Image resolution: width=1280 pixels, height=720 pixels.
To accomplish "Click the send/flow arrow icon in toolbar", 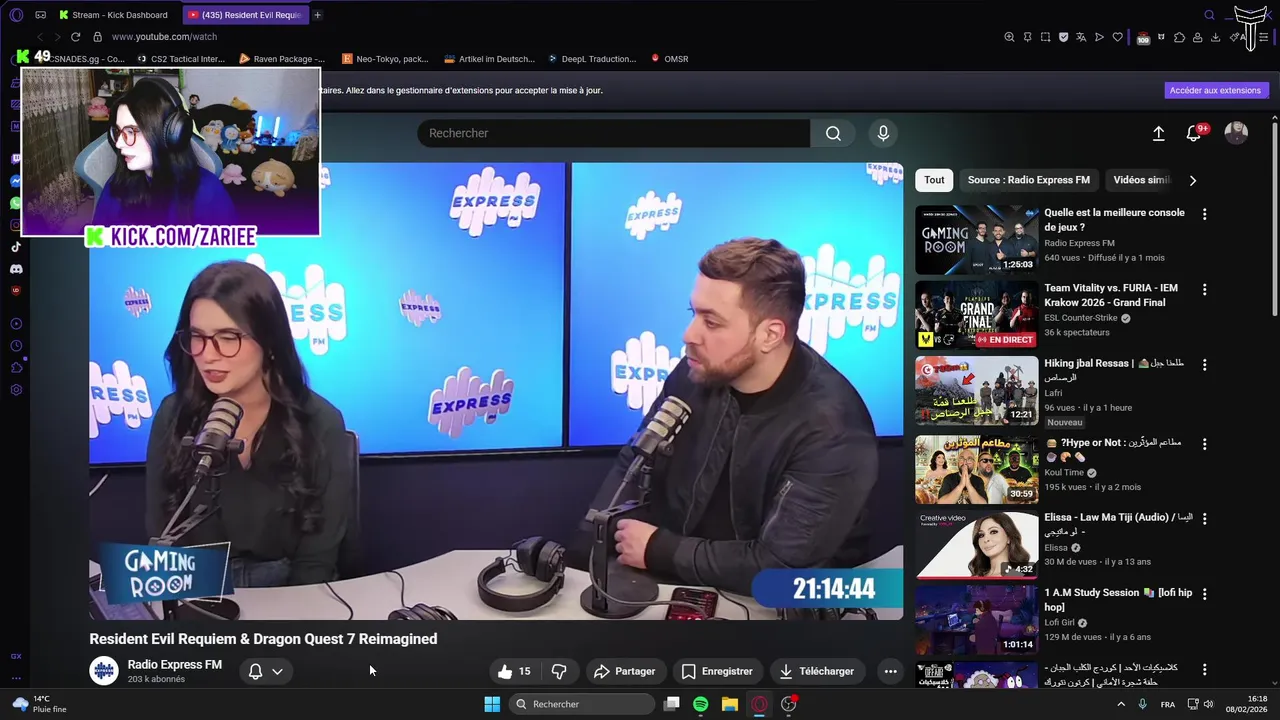I will point(1099,37).
